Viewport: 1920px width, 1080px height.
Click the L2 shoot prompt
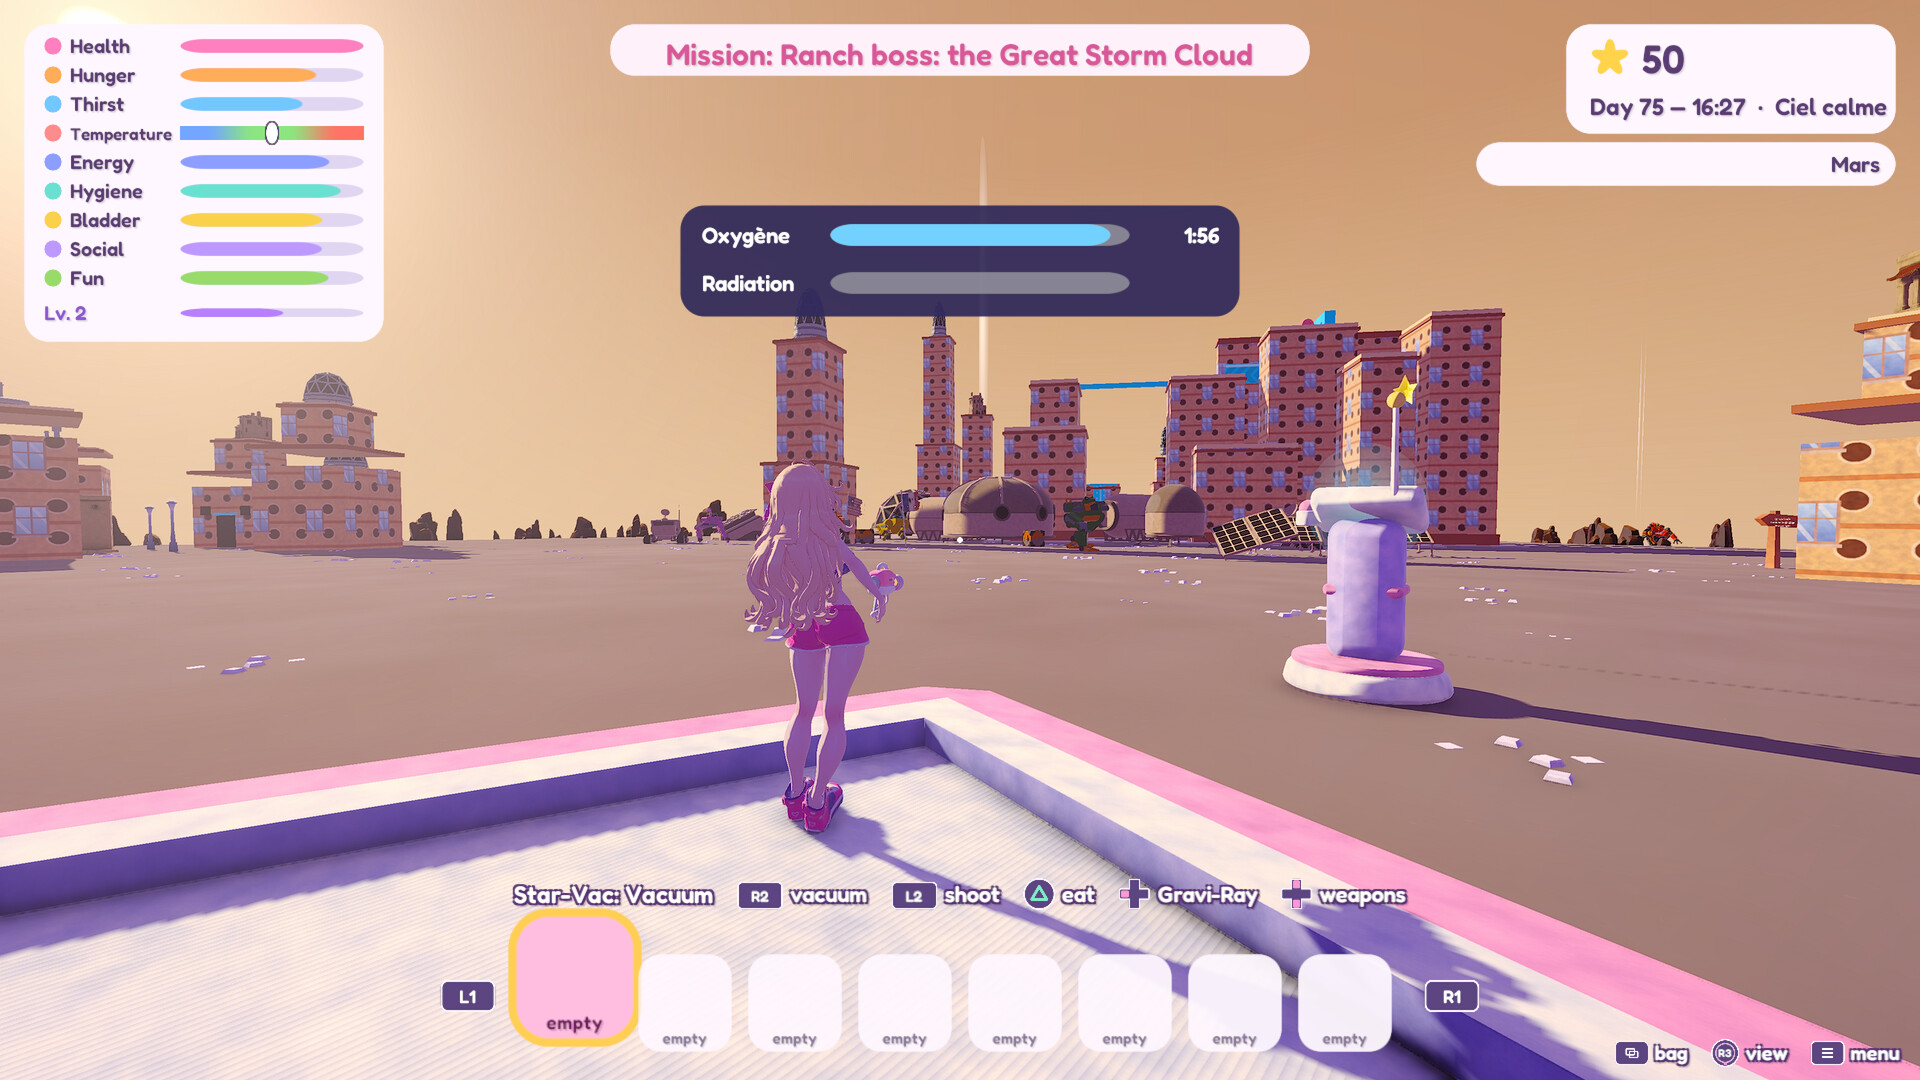coord(946,895)
